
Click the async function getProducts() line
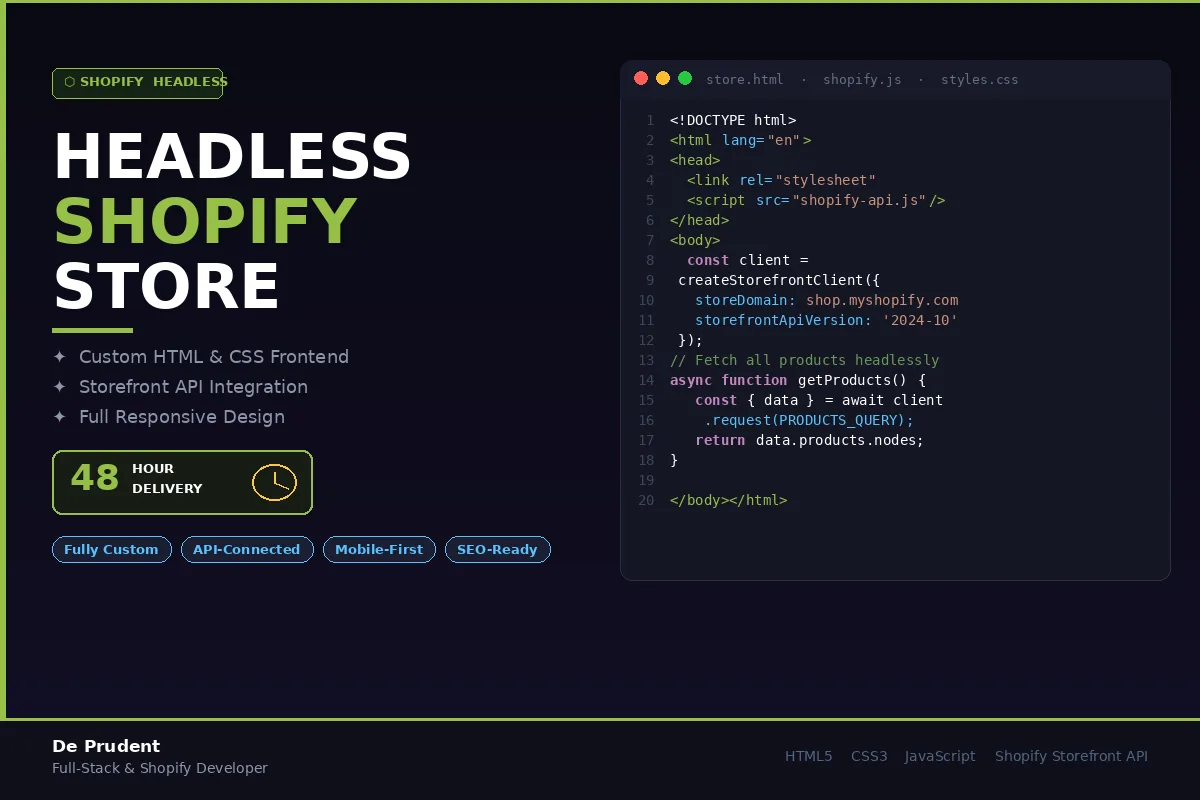(798, 380)
